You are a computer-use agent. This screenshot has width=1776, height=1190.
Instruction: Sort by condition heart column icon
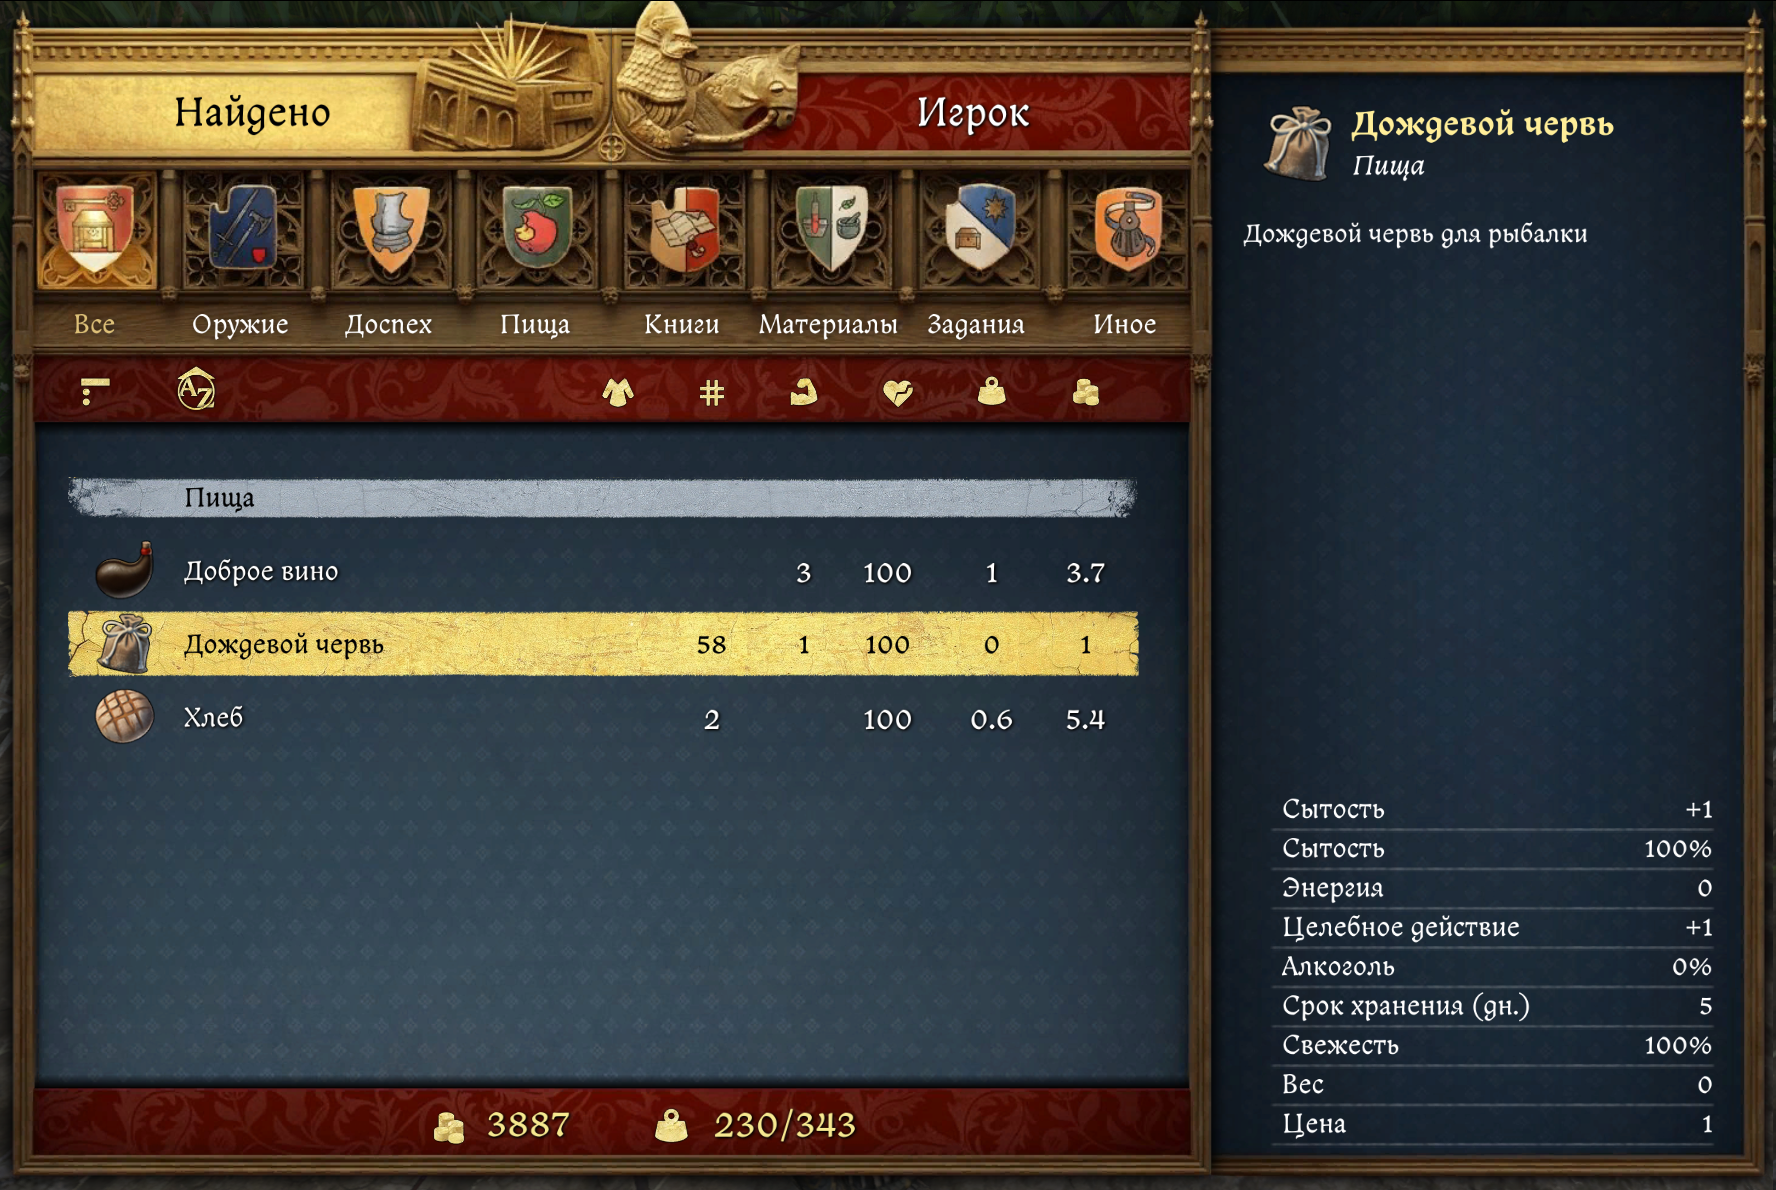[898, 392]
